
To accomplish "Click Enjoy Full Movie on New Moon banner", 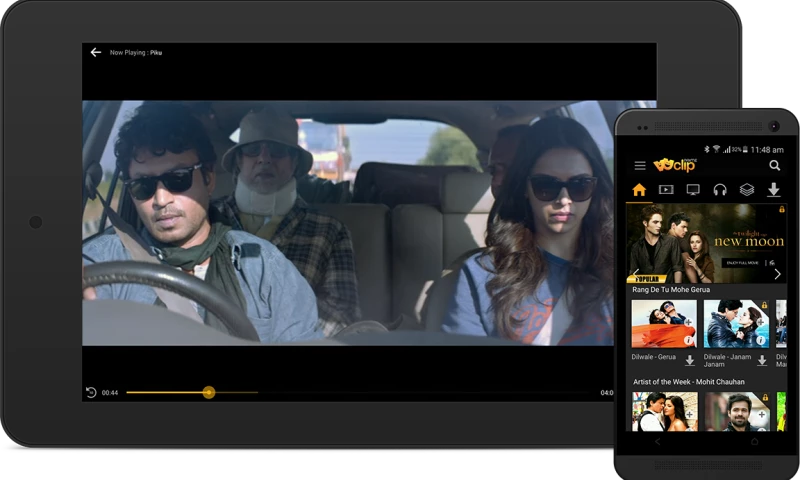I will (x=741, y=263).
